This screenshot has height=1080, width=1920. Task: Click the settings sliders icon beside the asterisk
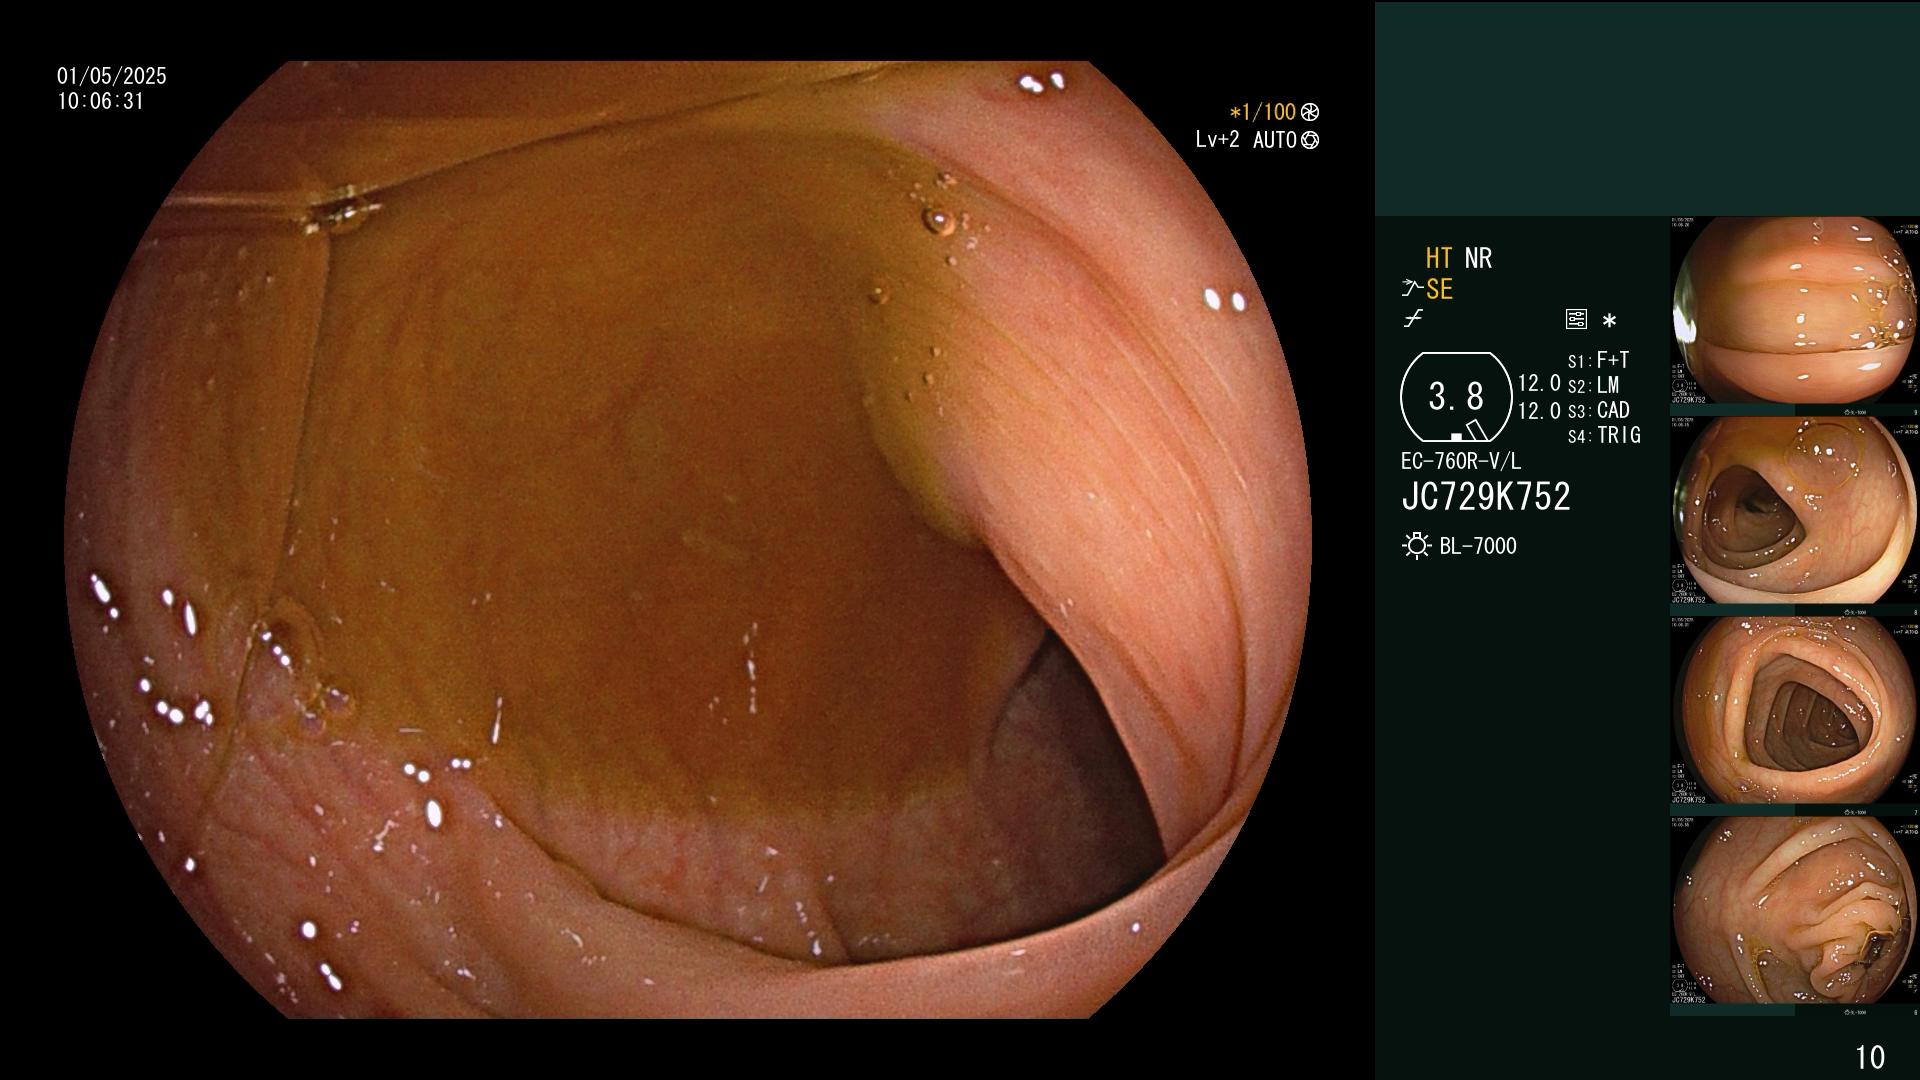1576,320
